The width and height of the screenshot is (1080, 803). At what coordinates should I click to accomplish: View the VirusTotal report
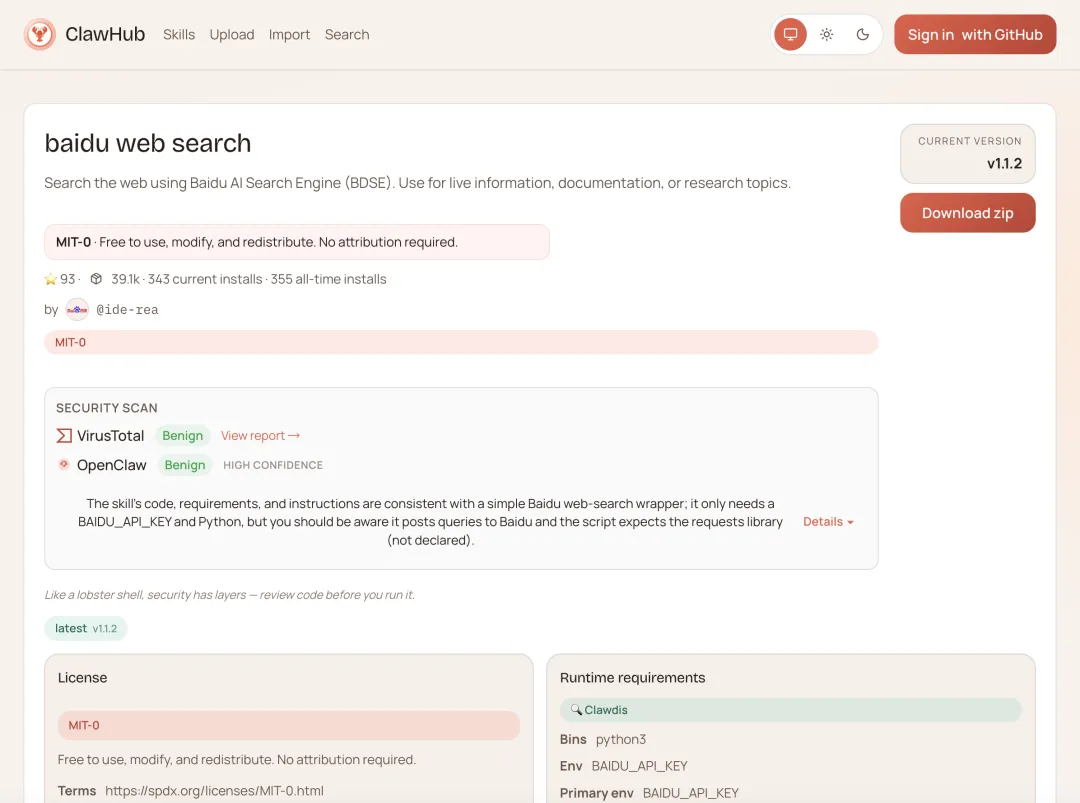[x=260, y=435]
